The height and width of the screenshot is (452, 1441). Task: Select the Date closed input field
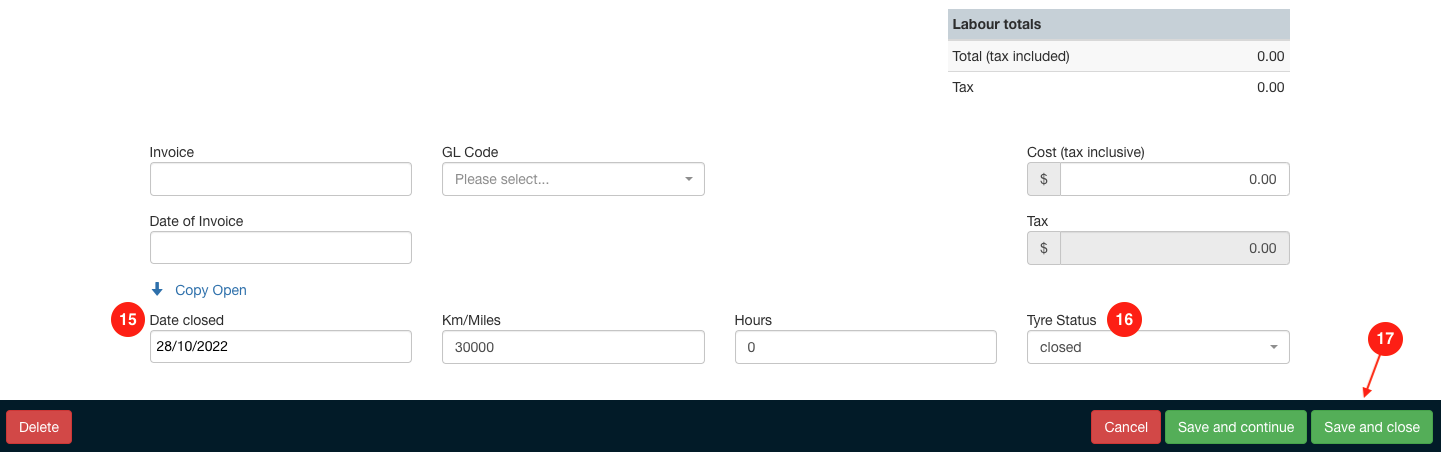281,347
